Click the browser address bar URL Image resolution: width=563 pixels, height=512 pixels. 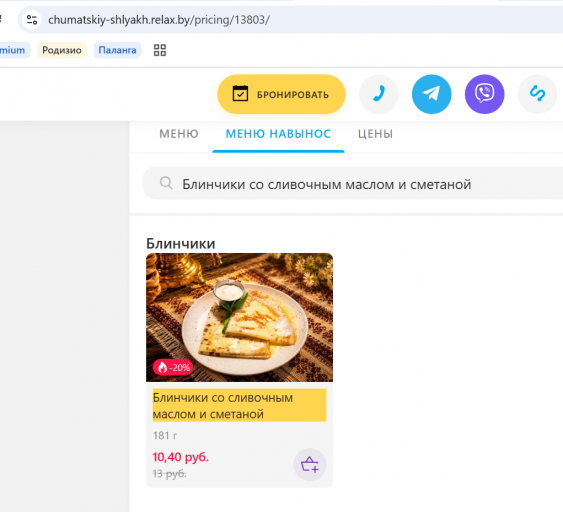(159, 20)
